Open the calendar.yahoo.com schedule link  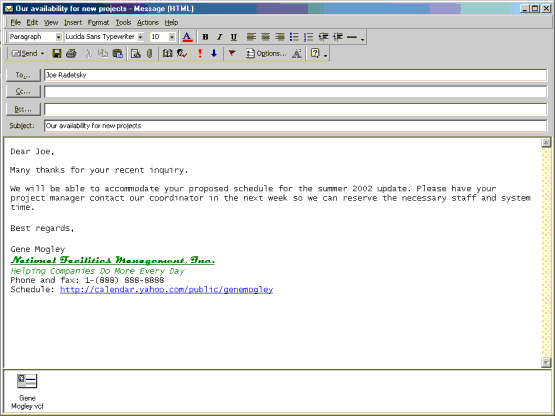(x=166, y=290)
